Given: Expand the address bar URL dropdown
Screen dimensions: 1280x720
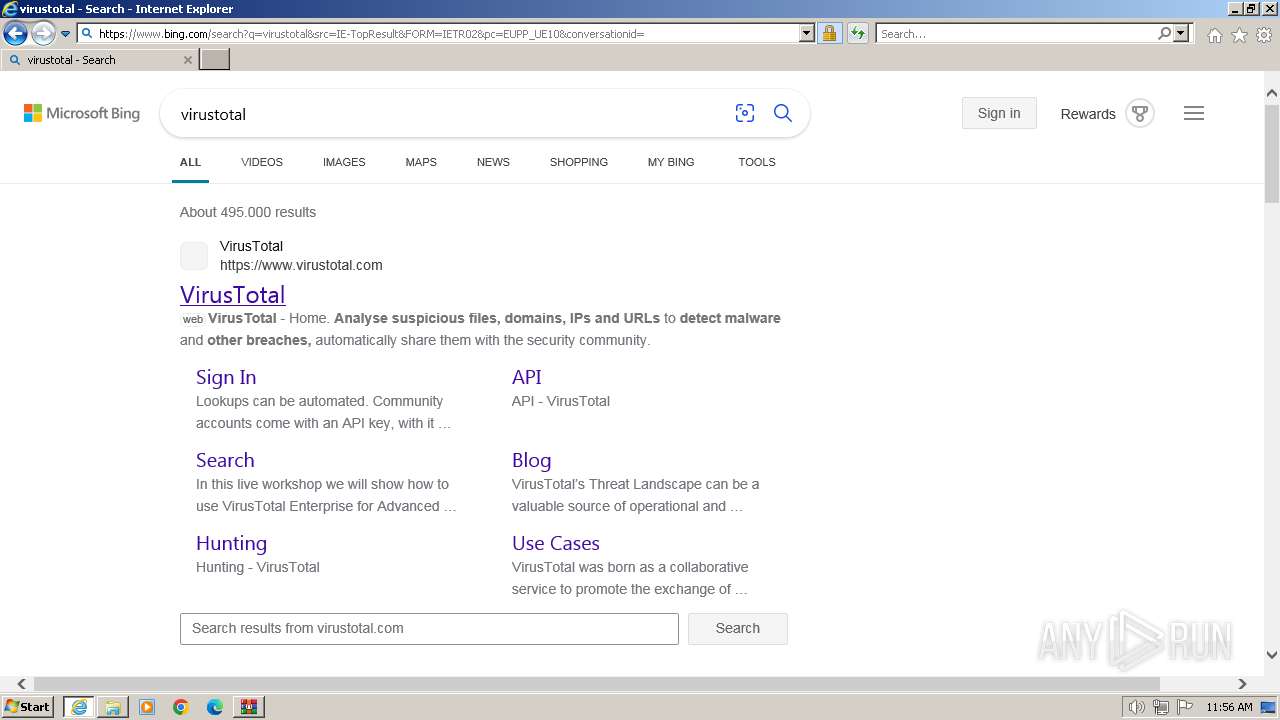Looking at the screenshot, I should (807, 33).
